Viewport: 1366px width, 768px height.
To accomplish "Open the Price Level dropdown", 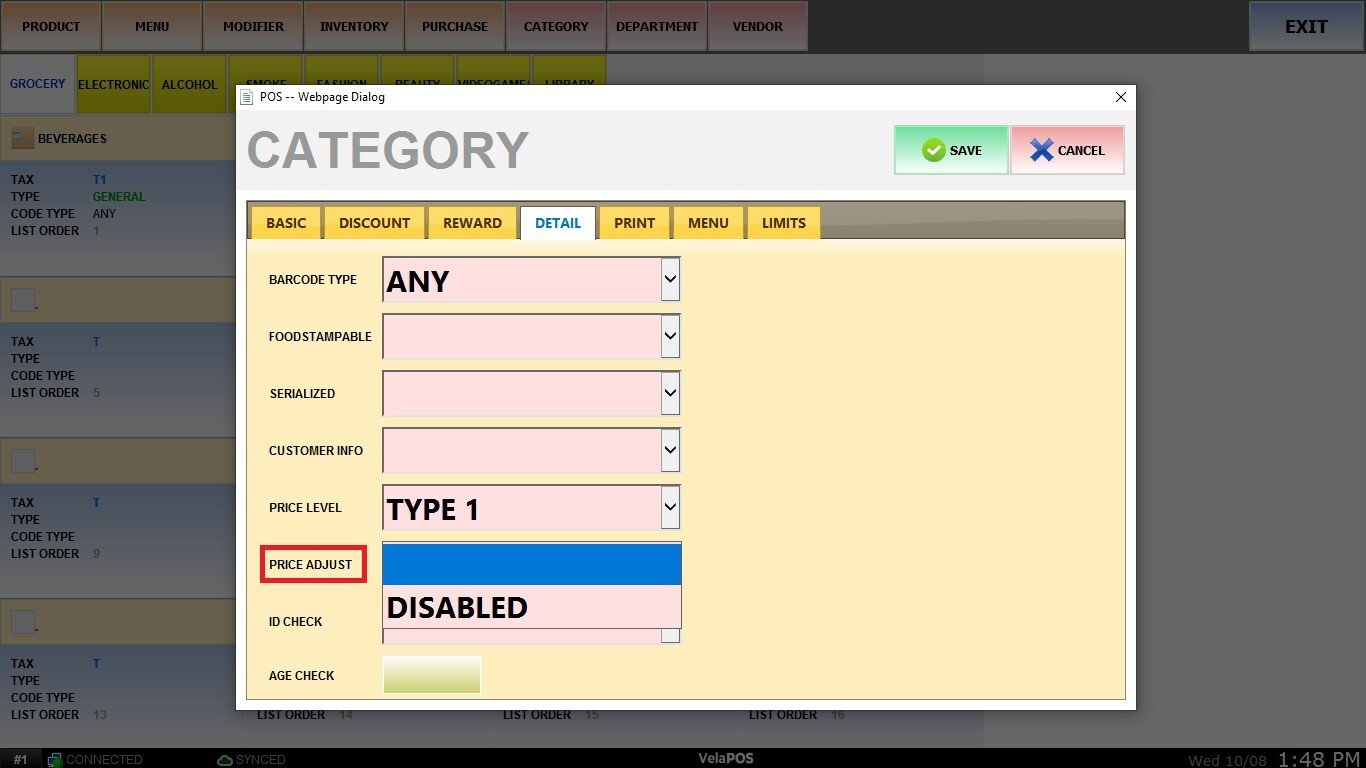I will click(670, 508).
